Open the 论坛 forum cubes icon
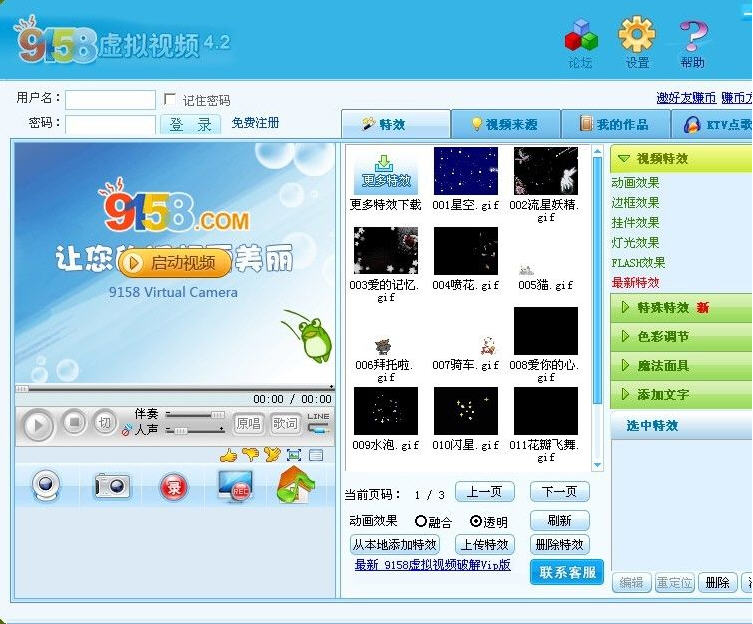Image resolution: width=753 pixels, height=624 pixels. click(580, 38)
